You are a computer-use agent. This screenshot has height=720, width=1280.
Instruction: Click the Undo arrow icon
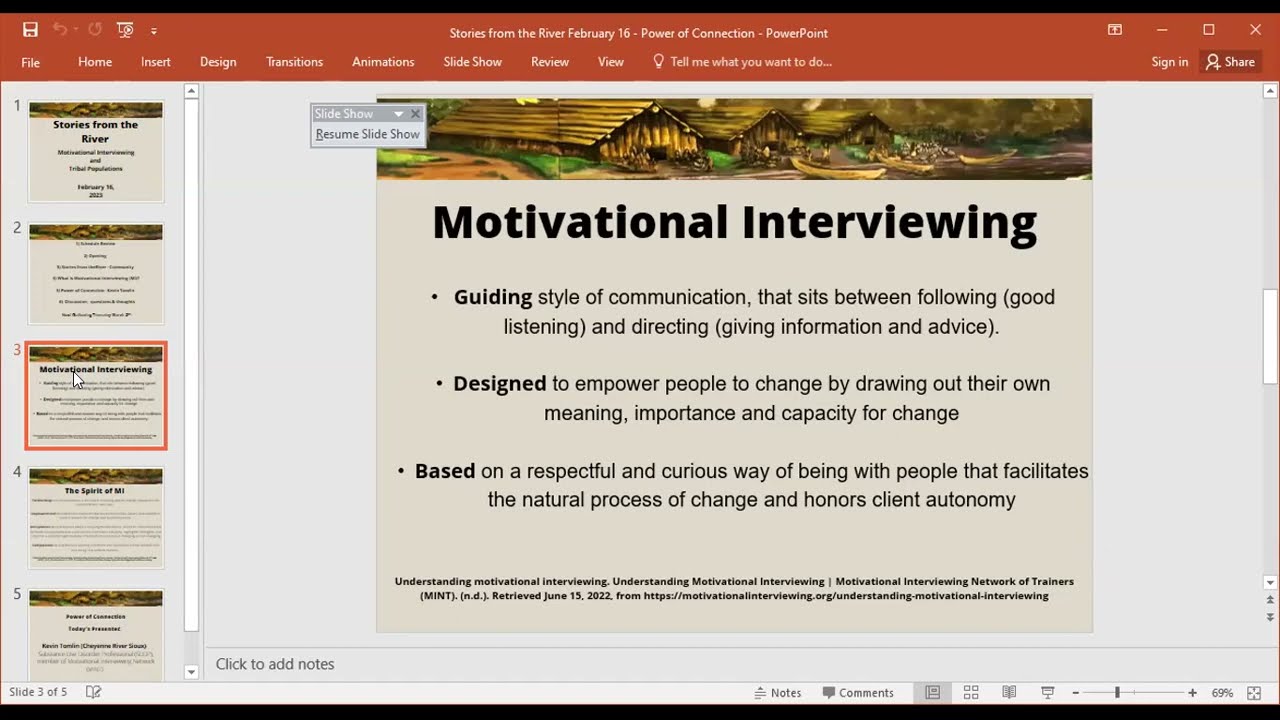click(x=59, y=30)
